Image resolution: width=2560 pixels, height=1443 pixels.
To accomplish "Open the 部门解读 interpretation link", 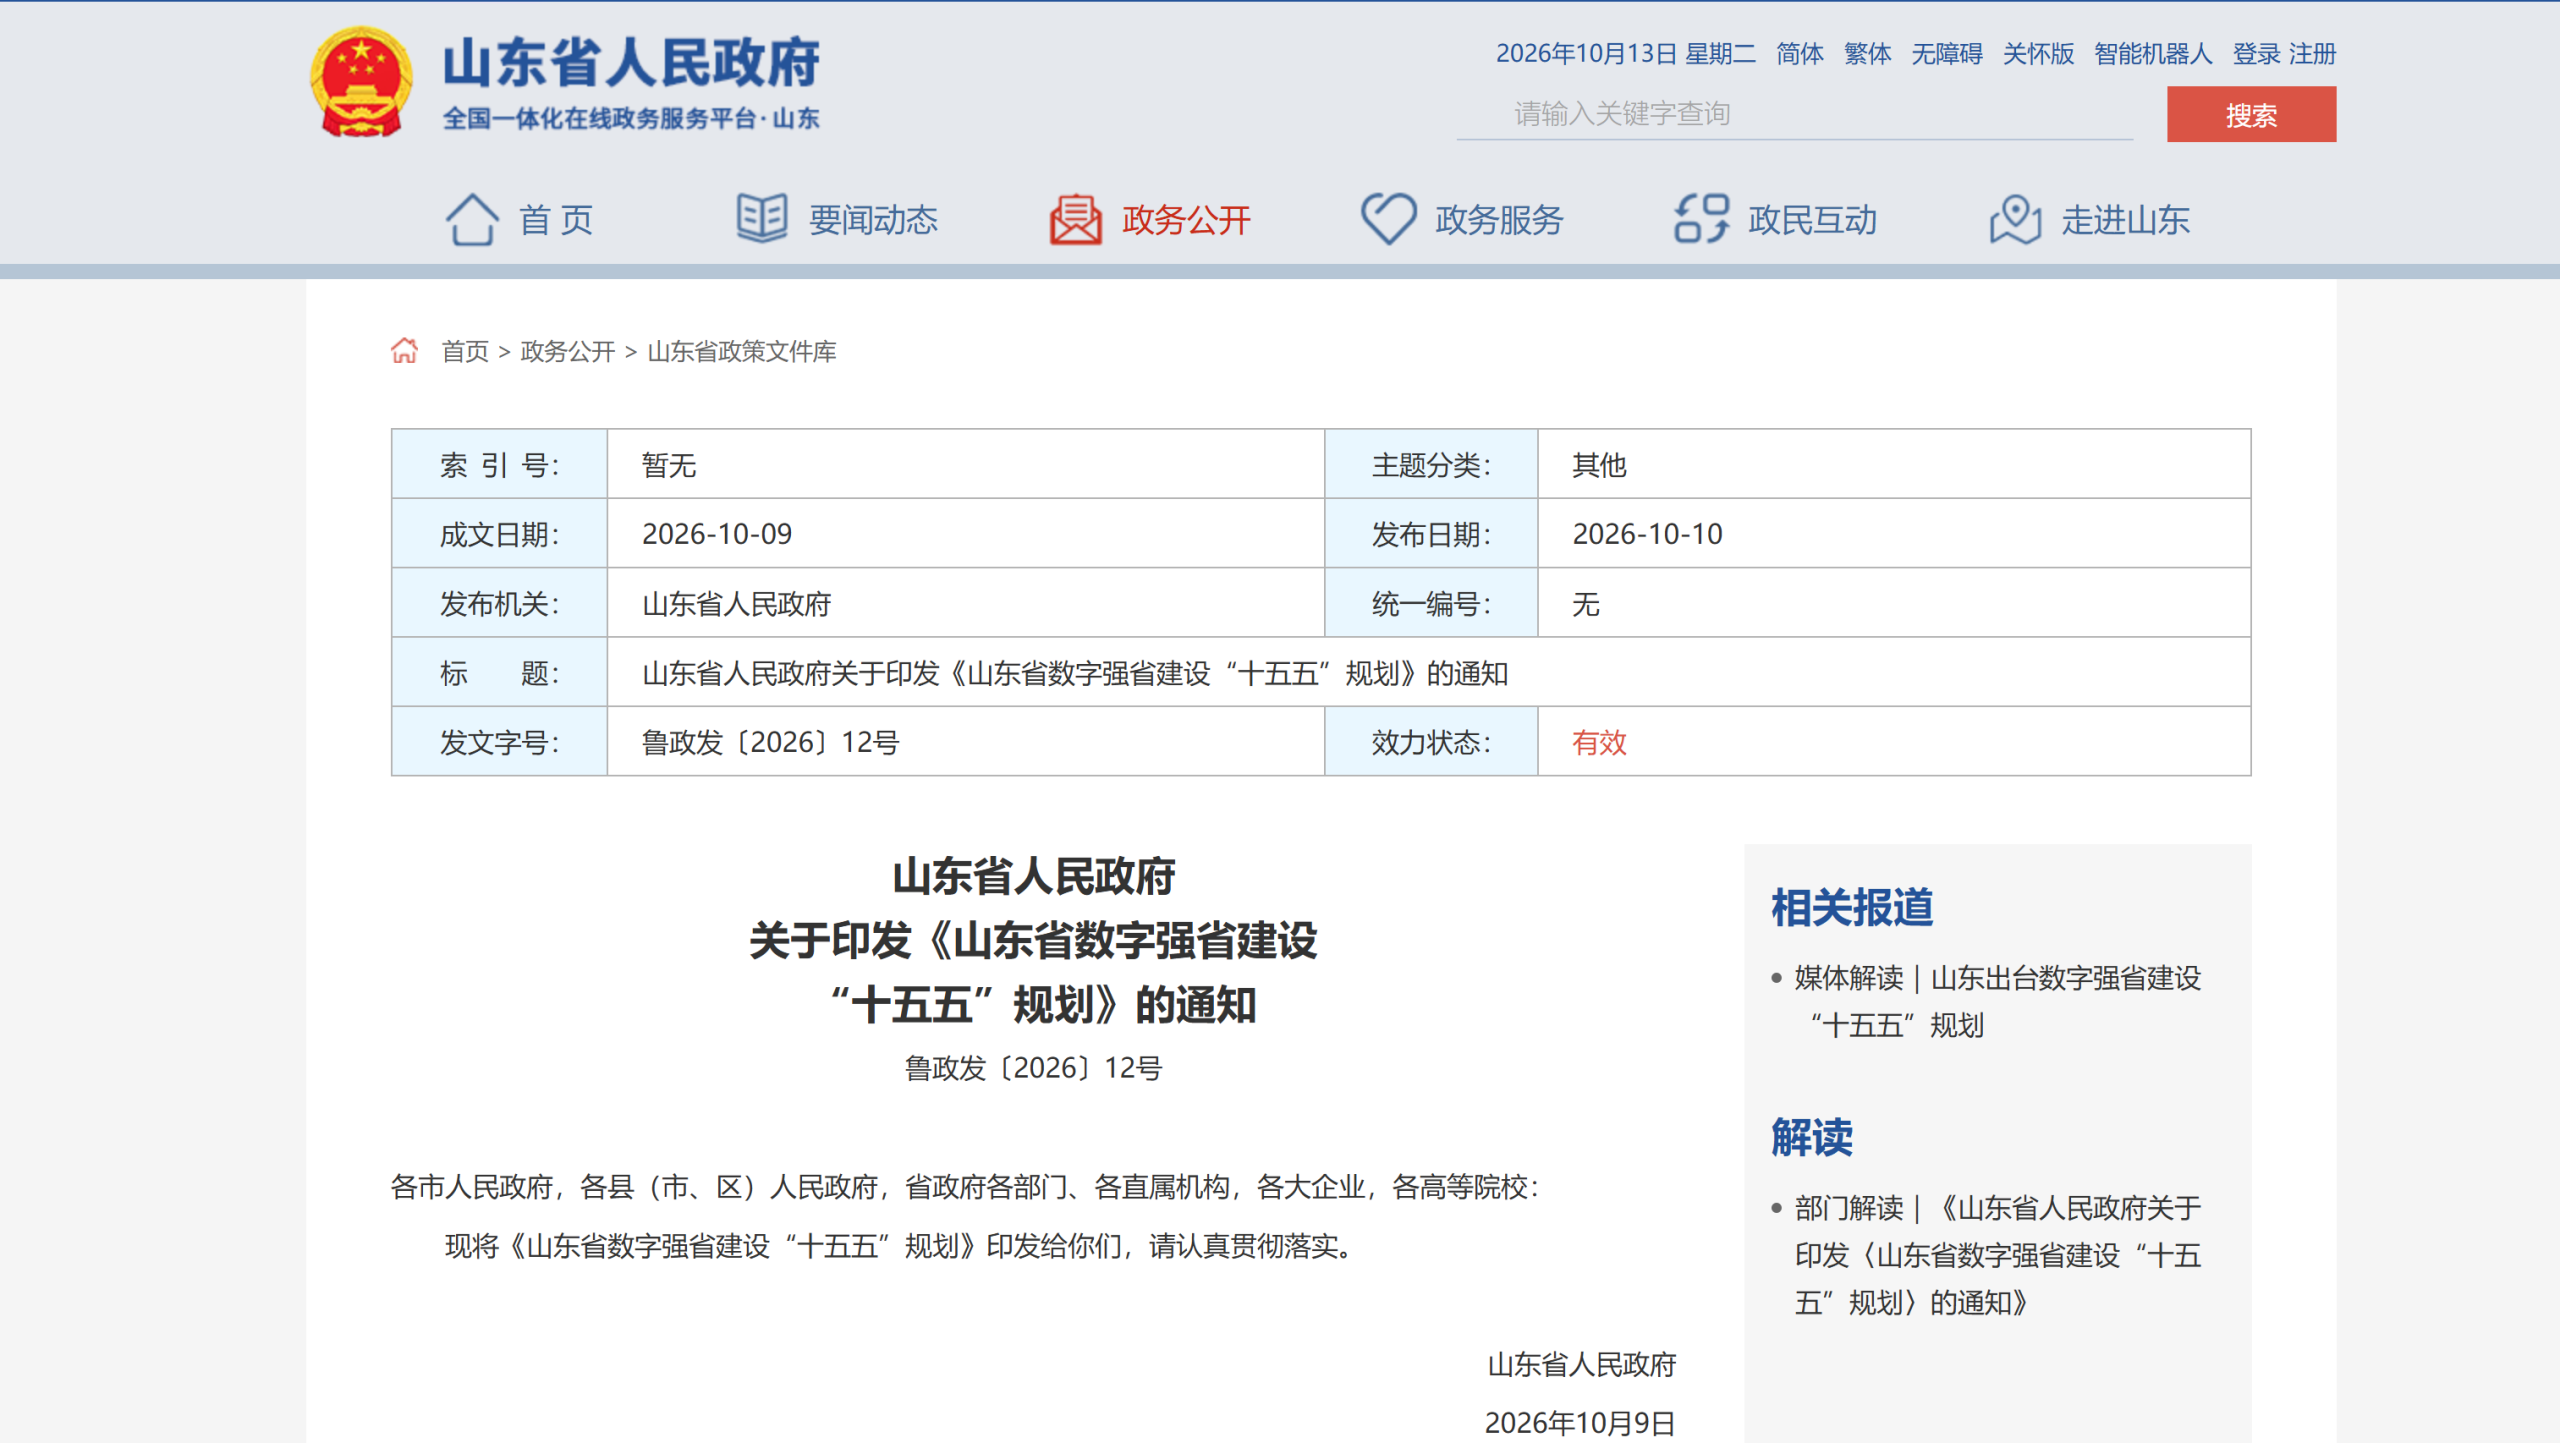I will [x=1997, y=1255].
